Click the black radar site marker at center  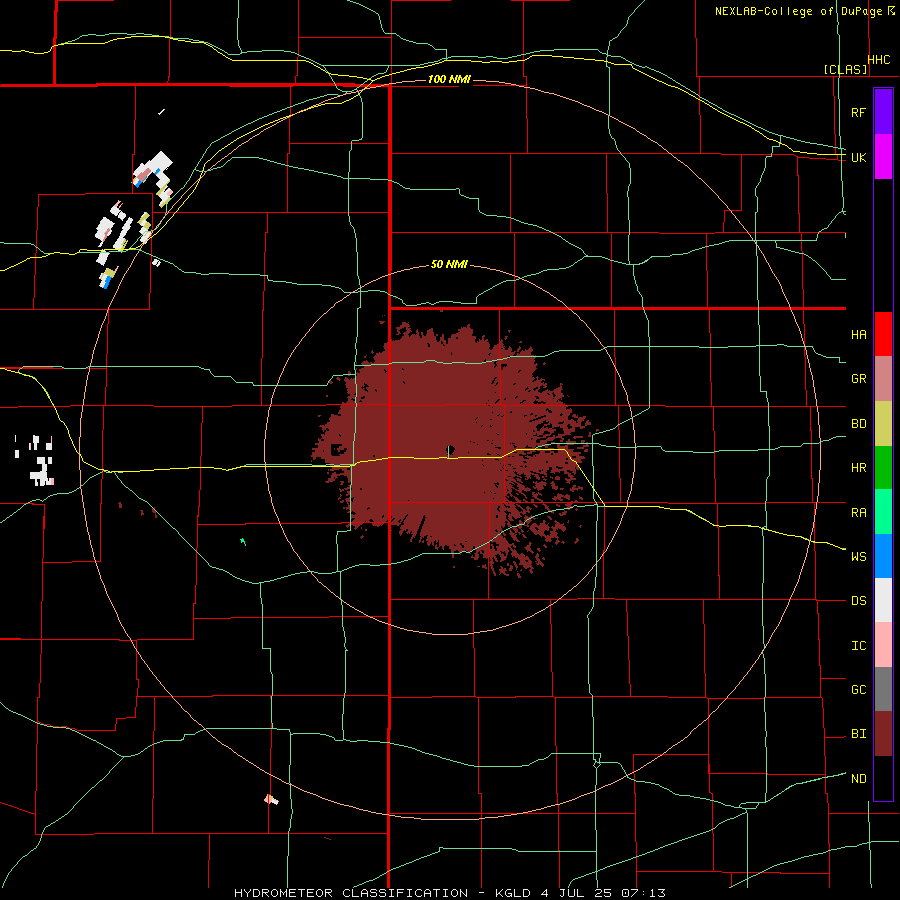(x=451, y=449)
